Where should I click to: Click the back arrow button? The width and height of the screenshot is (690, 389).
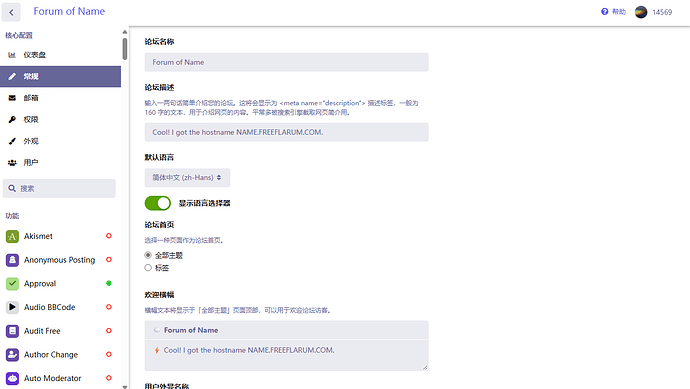11,12
